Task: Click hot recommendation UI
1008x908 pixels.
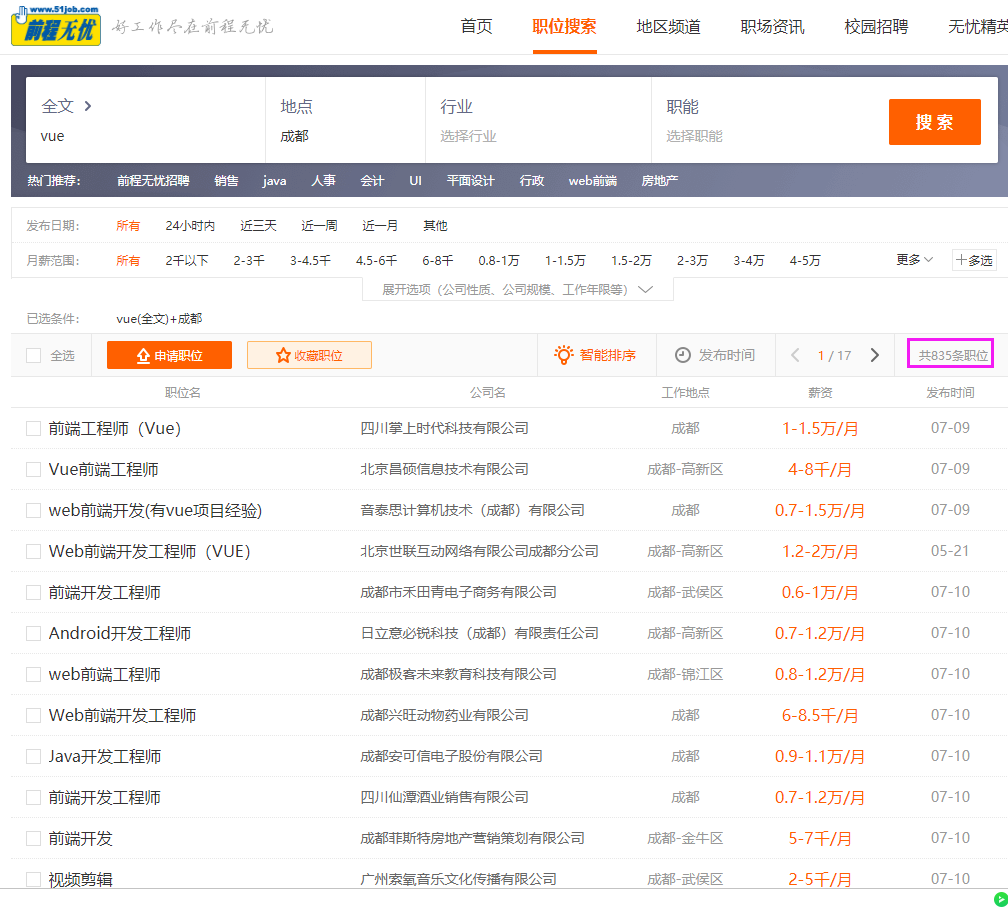Action: (x=415, y=181)
